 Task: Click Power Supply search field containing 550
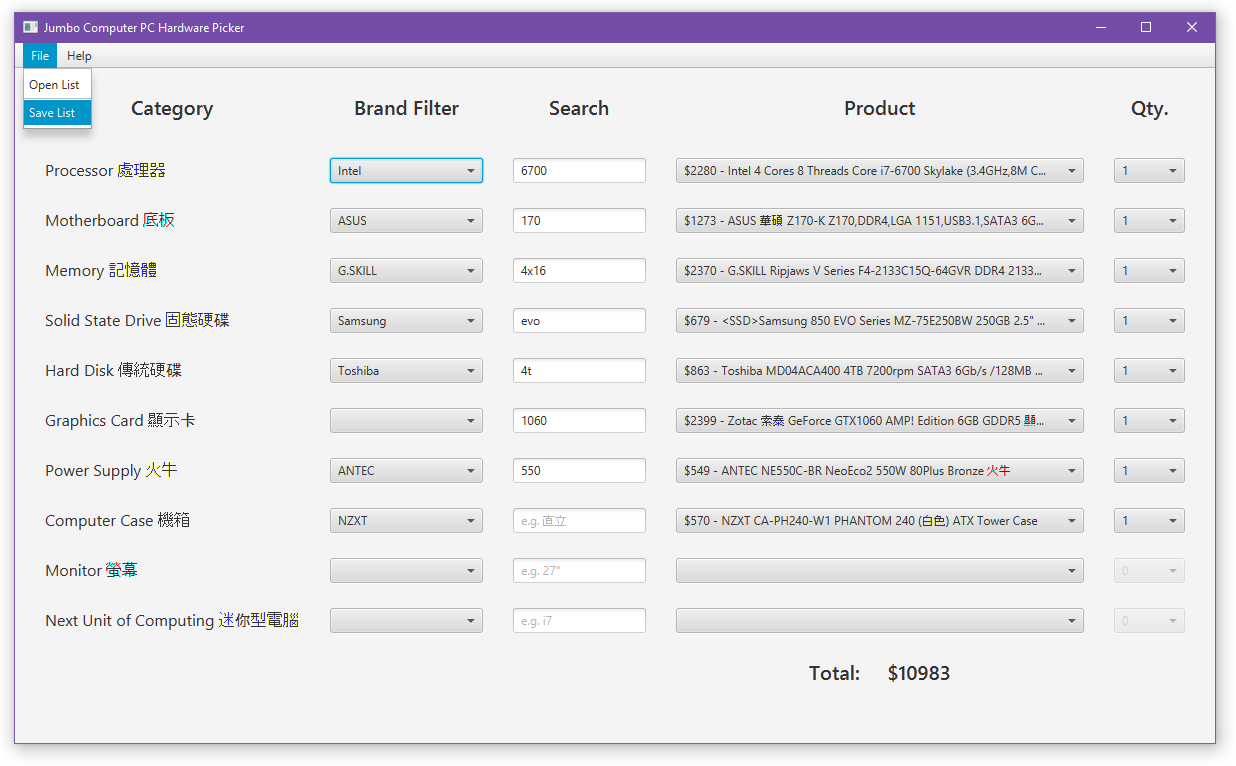pyautogui.click(x=579, y=471)
